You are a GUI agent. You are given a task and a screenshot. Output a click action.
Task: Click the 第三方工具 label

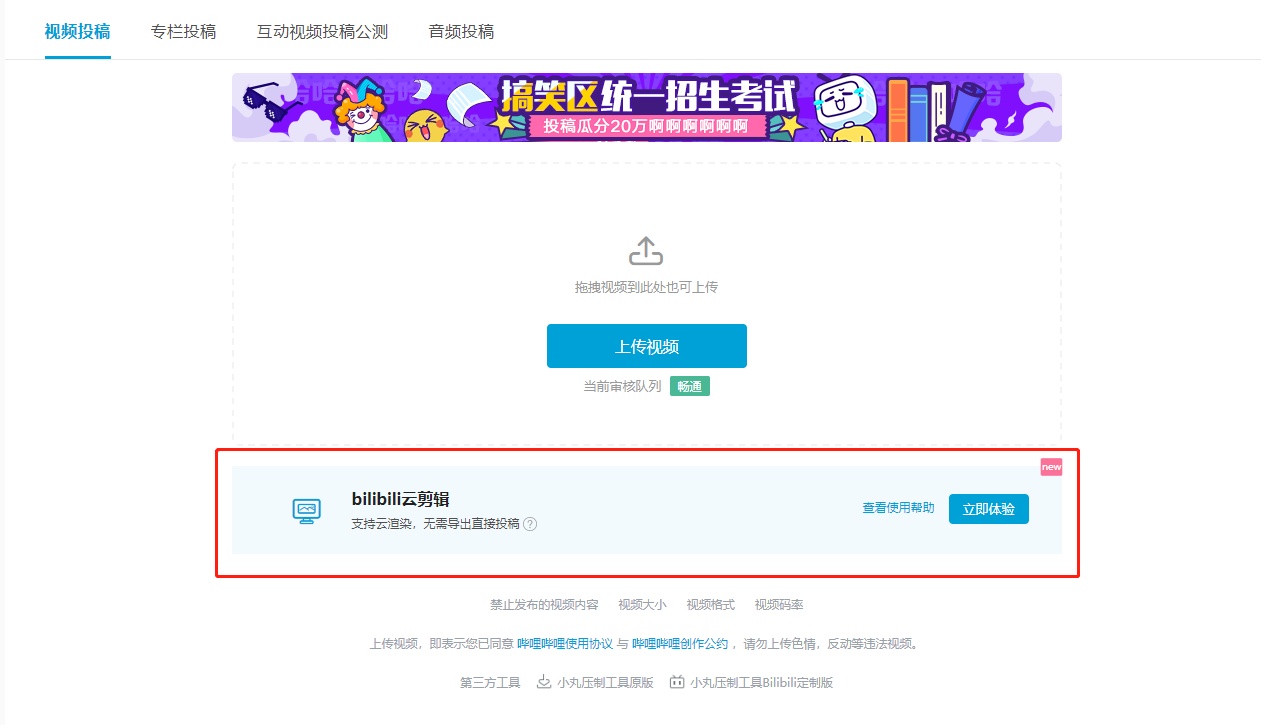490,683
